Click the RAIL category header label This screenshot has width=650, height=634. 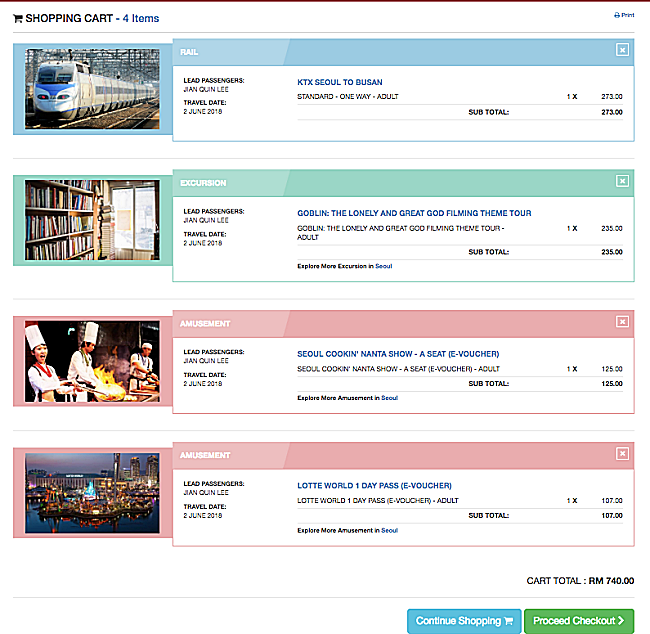pyautogui.click(x=189, y=52)
